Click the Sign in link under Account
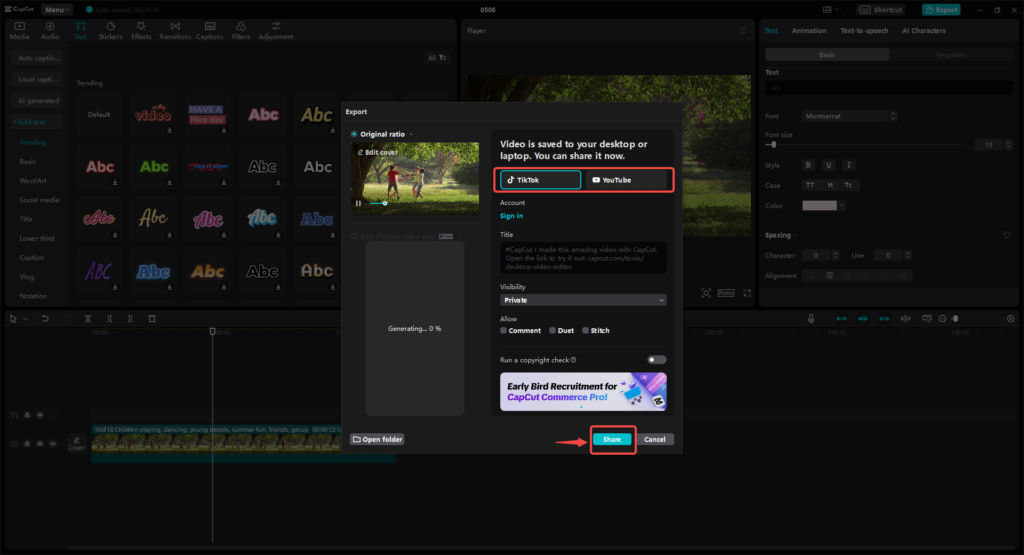1024x555 pixels. tap(511, 216)
